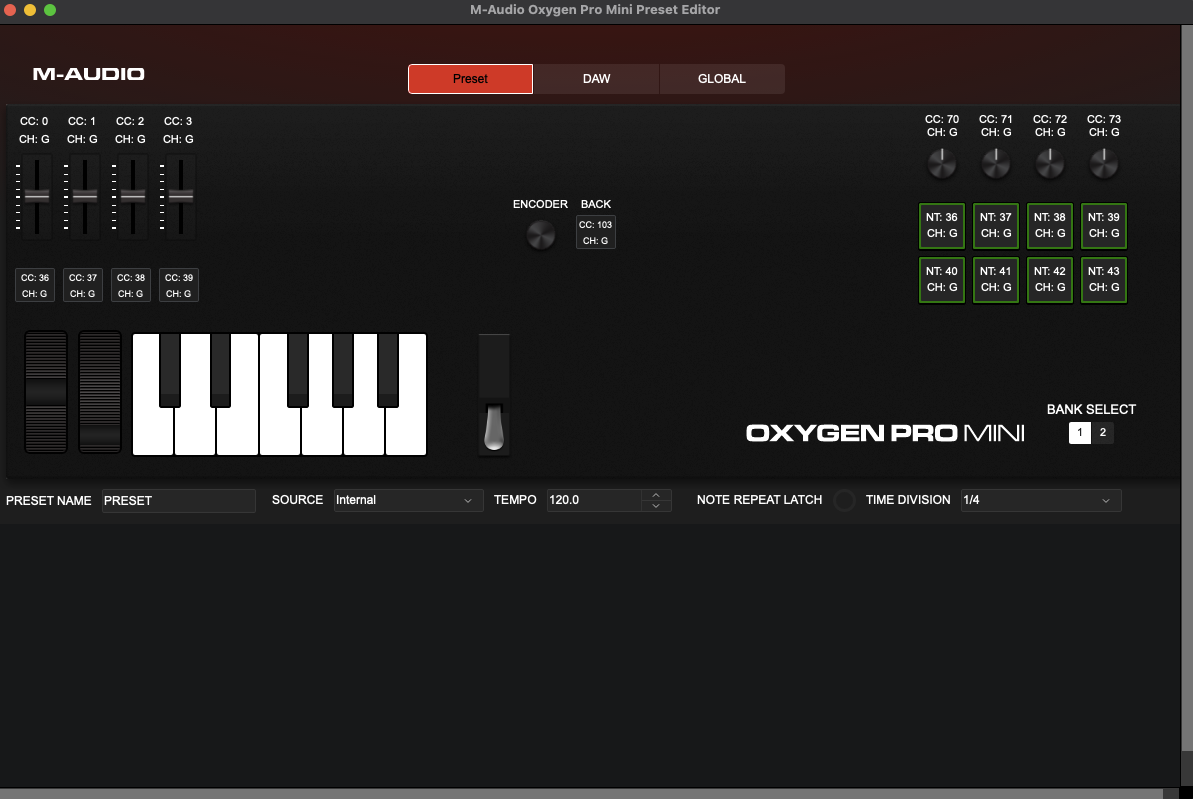Open the GLOBAL tab
Image resolution: width=1193 pixels, height=799 pixels.
pyautogui.click(x=722, y=79)
